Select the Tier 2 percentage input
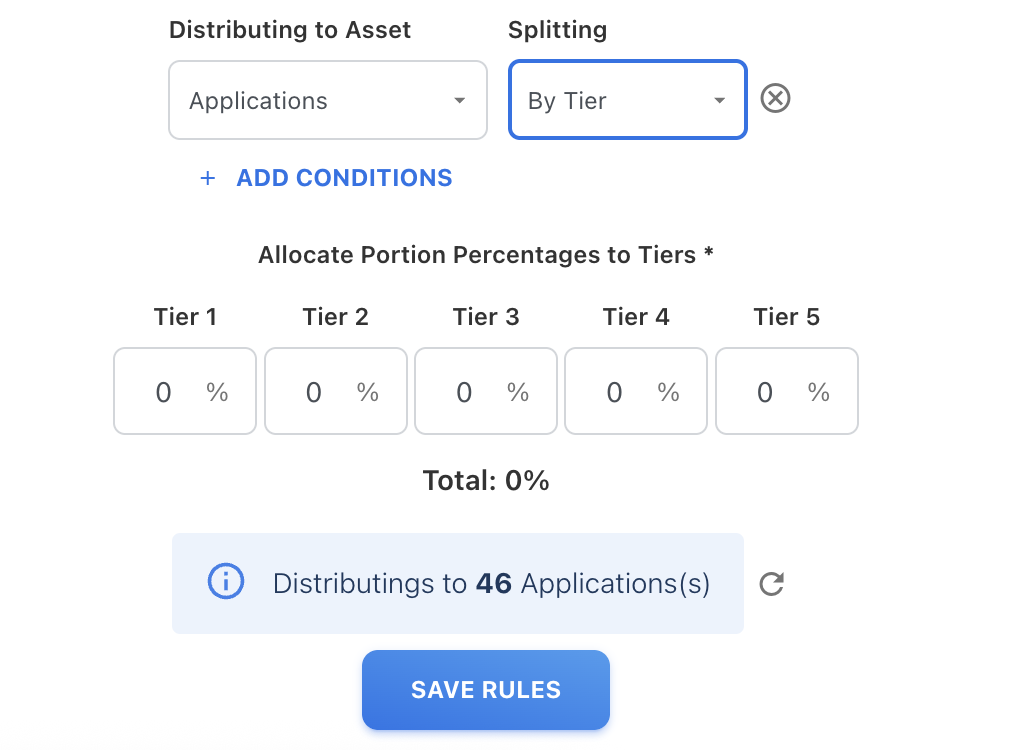The image size is (1010, 750). (320, 392)
